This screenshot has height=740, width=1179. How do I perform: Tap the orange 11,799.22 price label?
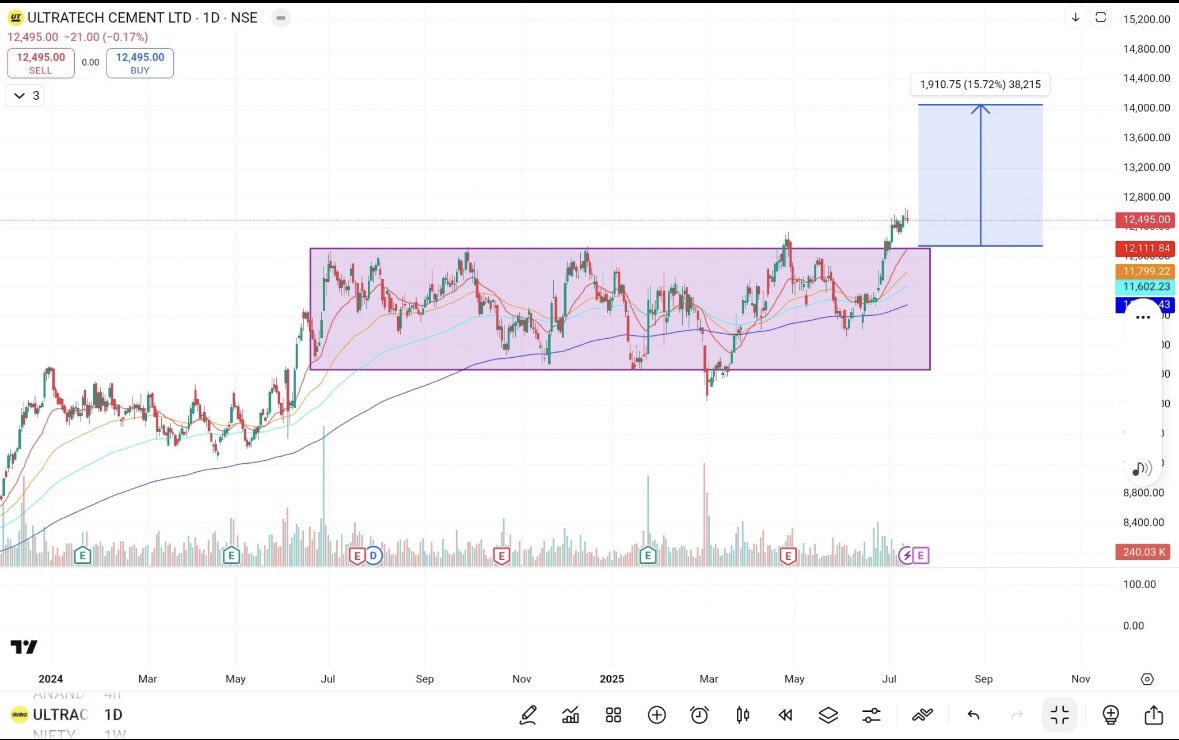pos(1146,271)
